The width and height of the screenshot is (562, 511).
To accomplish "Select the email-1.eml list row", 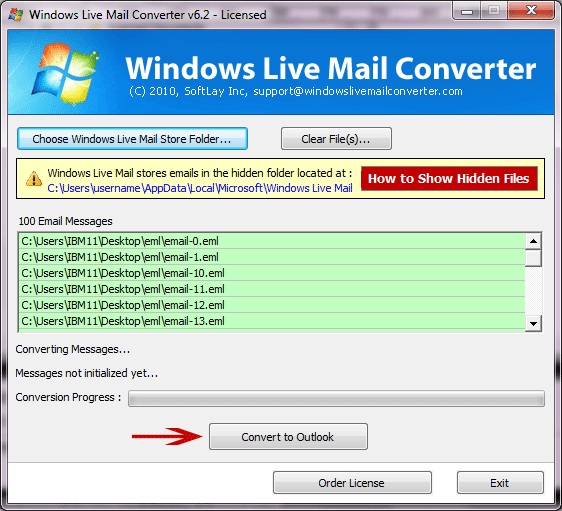I will tap(272, 257).
